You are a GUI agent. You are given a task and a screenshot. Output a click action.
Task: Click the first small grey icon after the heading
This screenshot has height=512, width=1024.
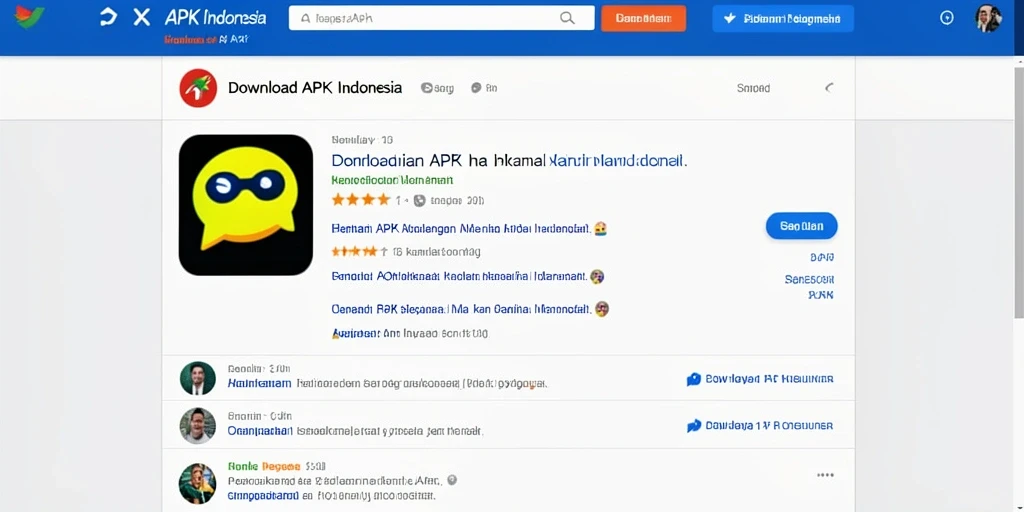(427, 88)
